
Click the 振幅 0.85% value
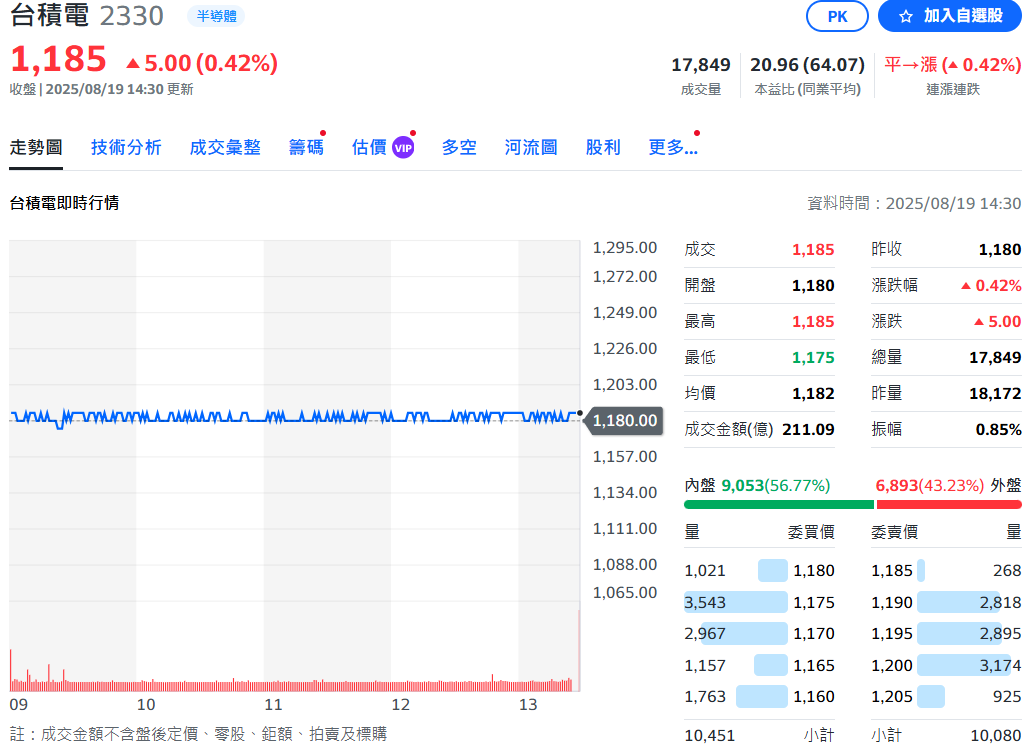(x=998, y=429)
